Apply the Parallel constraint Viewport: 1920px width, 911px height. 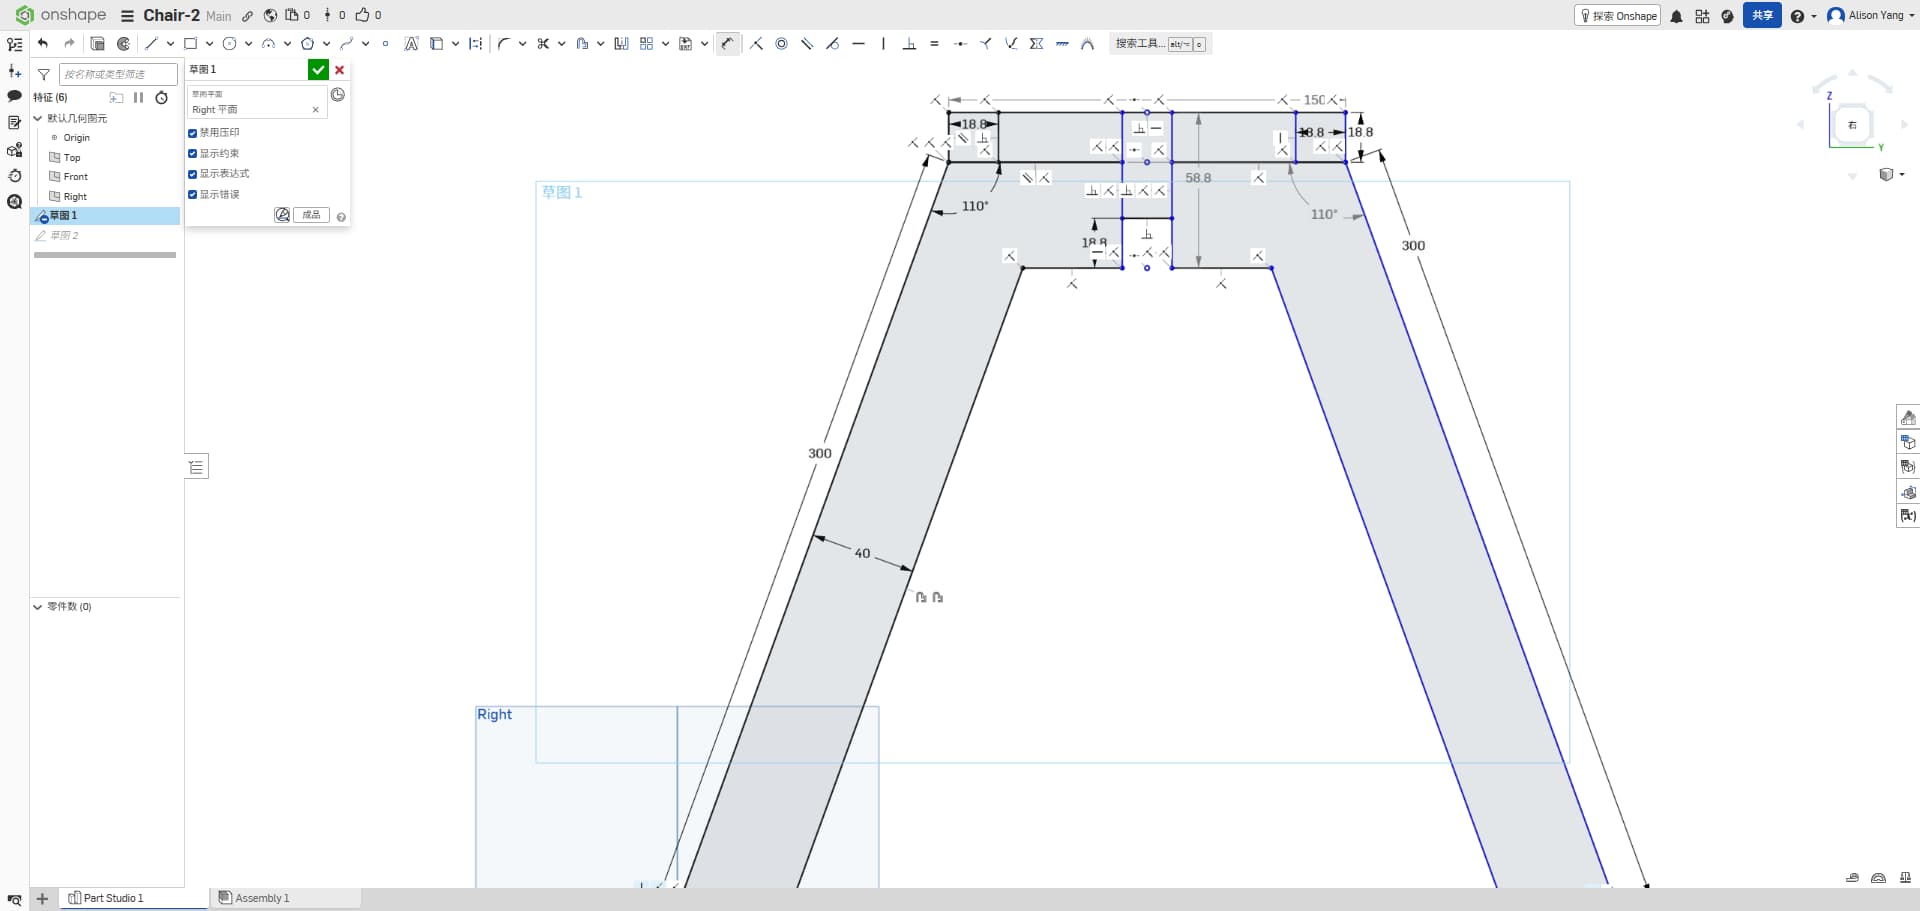coord(807,43)
